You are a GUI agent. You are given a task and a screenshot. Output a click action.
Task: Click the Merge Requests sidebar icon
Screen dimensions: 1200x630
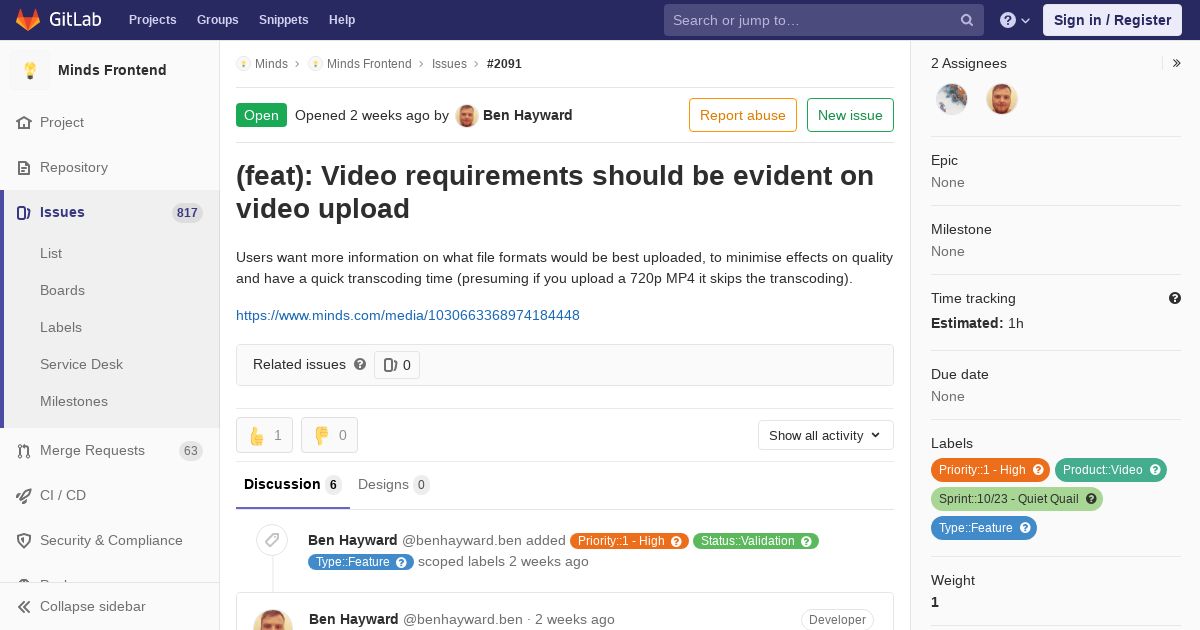24,451
